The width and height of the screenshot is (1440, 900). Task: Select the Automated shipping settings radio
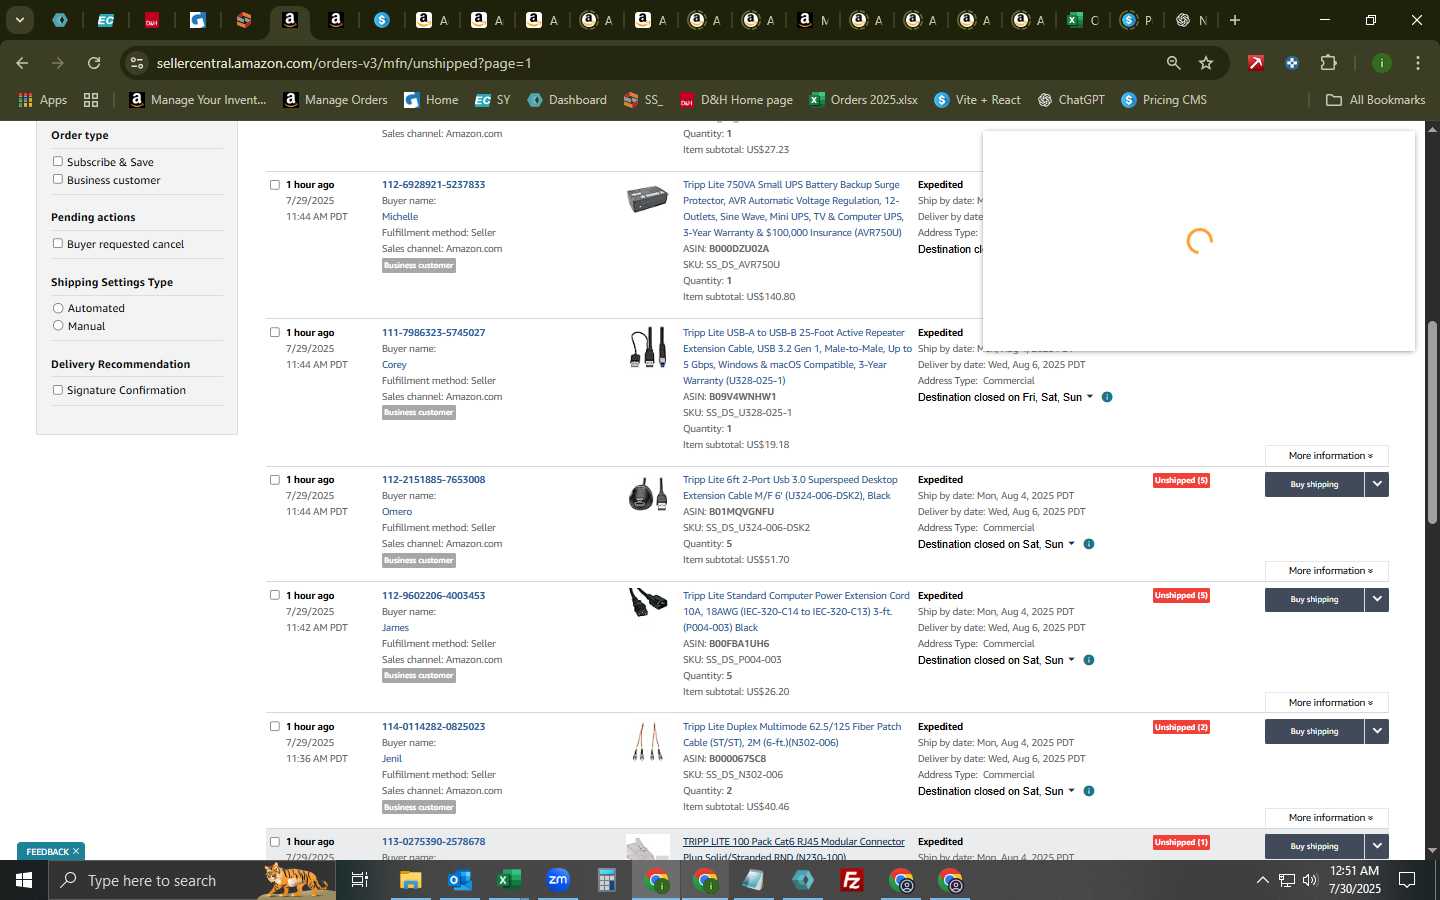coord(58,308)
